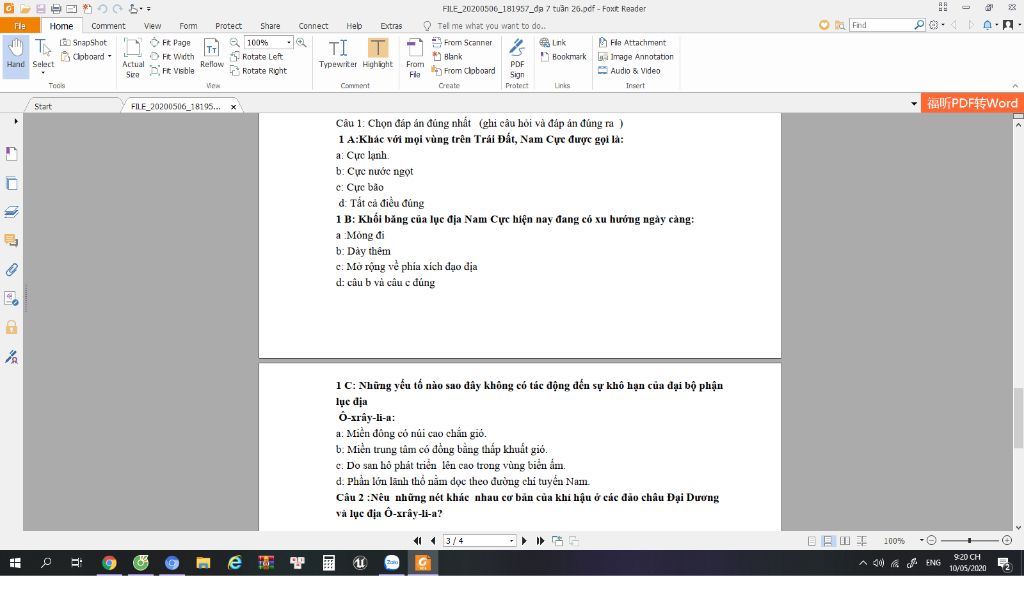Insert Audio & Video
The height and width of the screenshot is (591, 1024).
click(629, 71)
